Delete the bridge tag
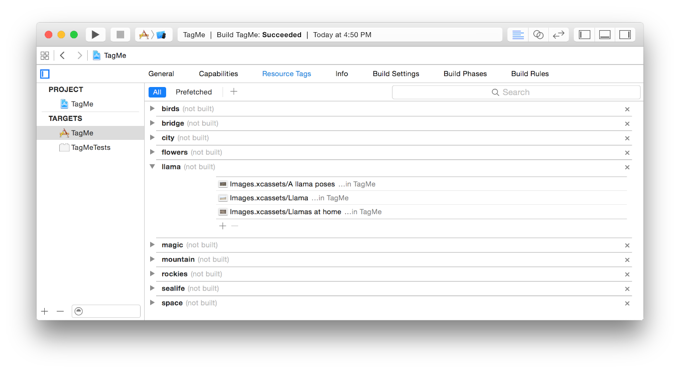Image resolution: width=680 pixels, height=373 pixels. click(x=627, y=124)
